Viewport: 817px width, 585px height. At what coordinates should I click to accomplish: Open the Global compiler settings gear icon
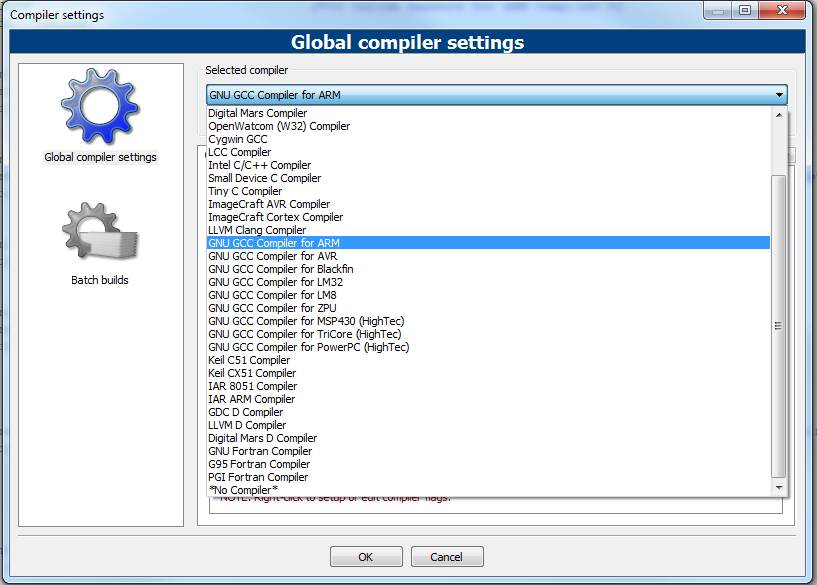[100, 106]
